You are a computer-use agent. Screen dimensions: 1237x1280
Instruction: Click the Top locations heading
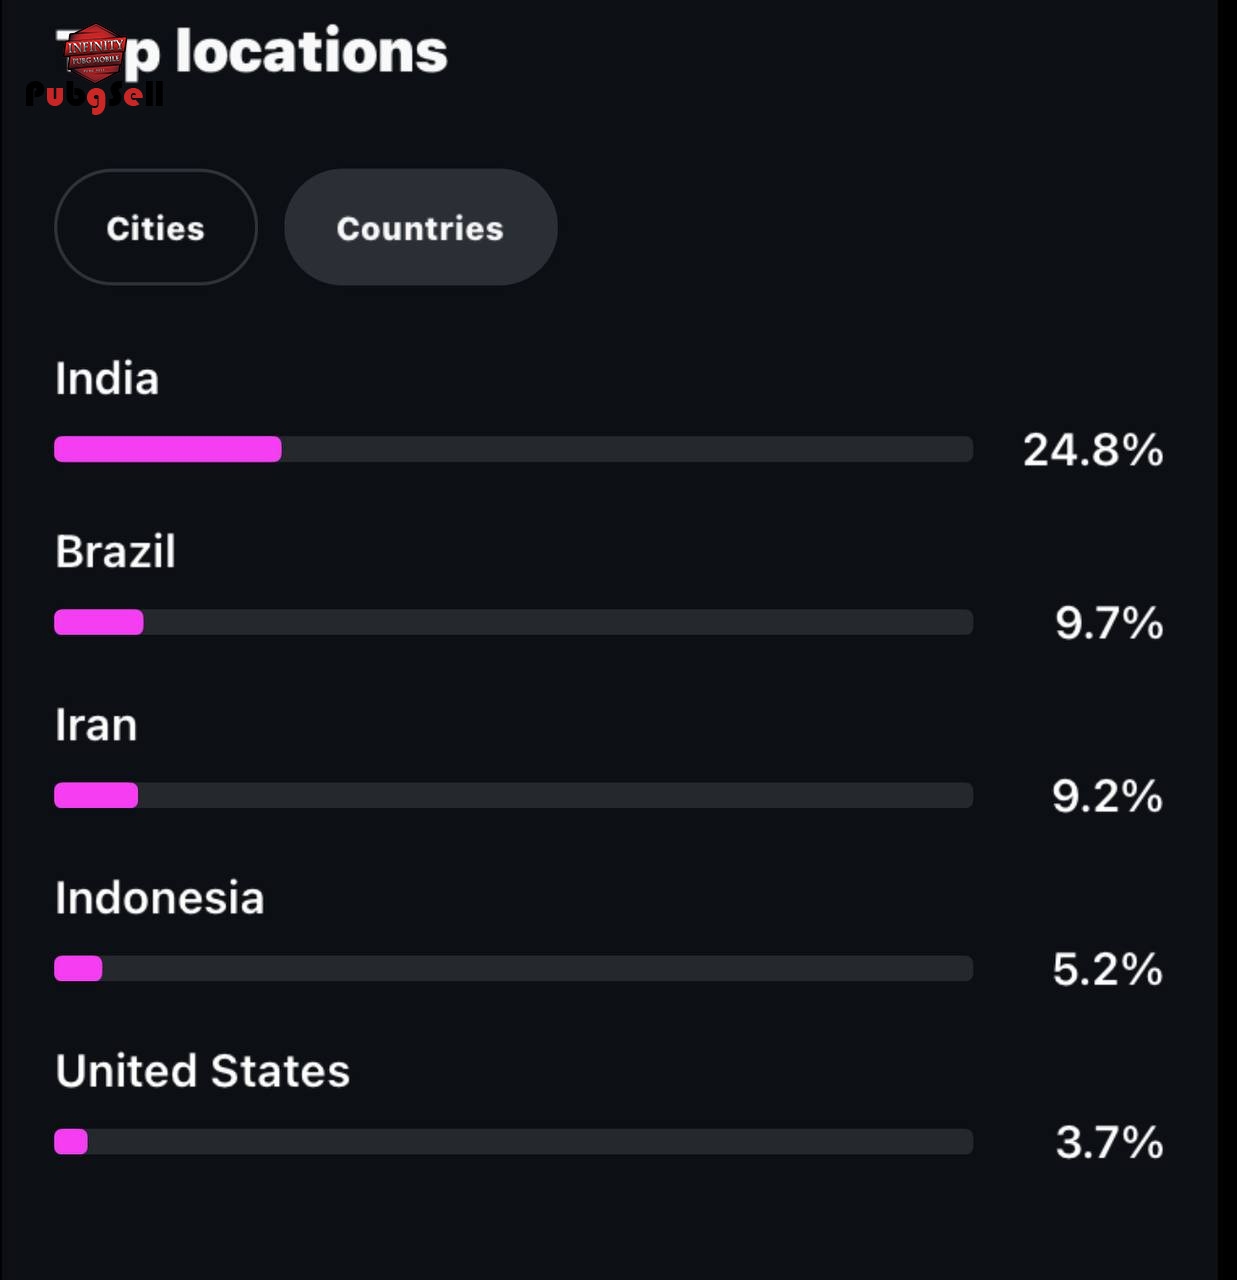(x=251, y=52)
